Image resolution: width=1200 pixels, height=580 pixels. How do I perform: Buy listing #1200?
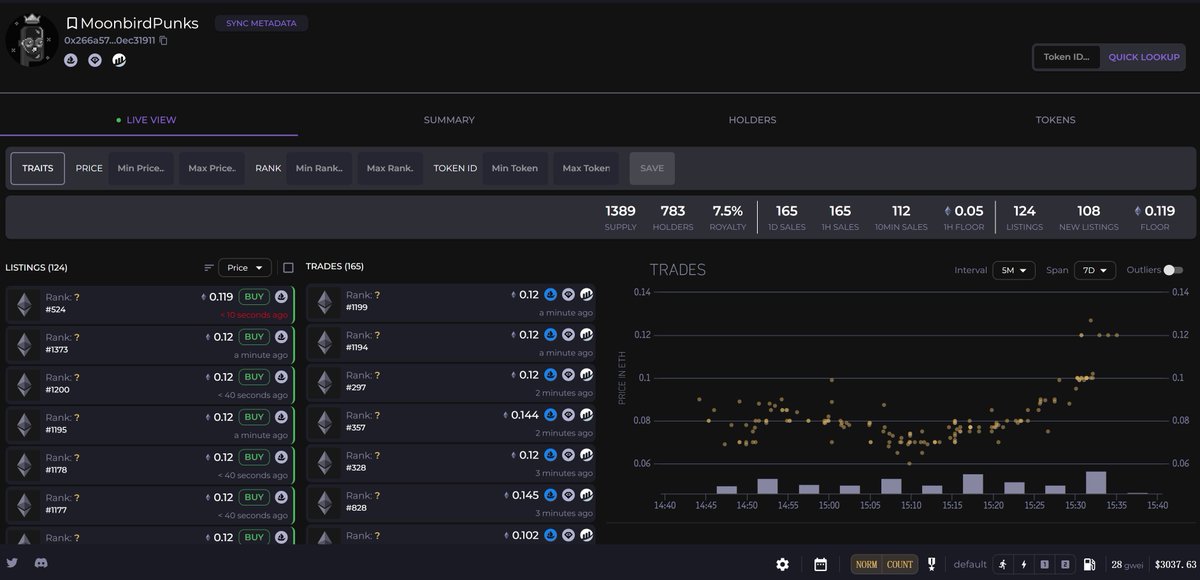coord(254,377)
